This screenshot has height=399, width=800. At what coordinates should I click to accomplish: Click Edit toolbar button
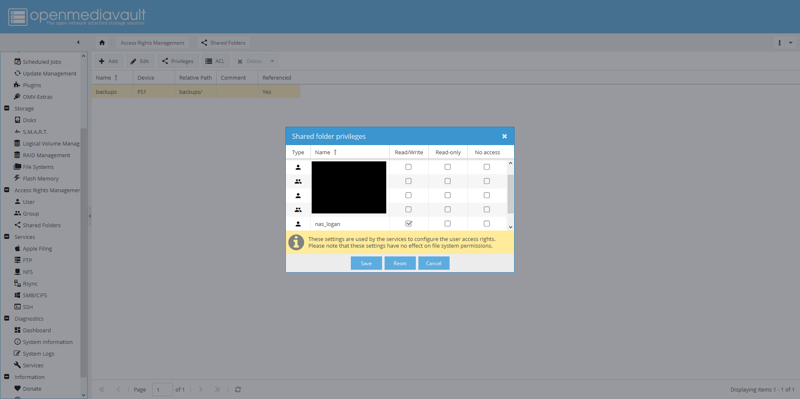[x=140, y=61]
